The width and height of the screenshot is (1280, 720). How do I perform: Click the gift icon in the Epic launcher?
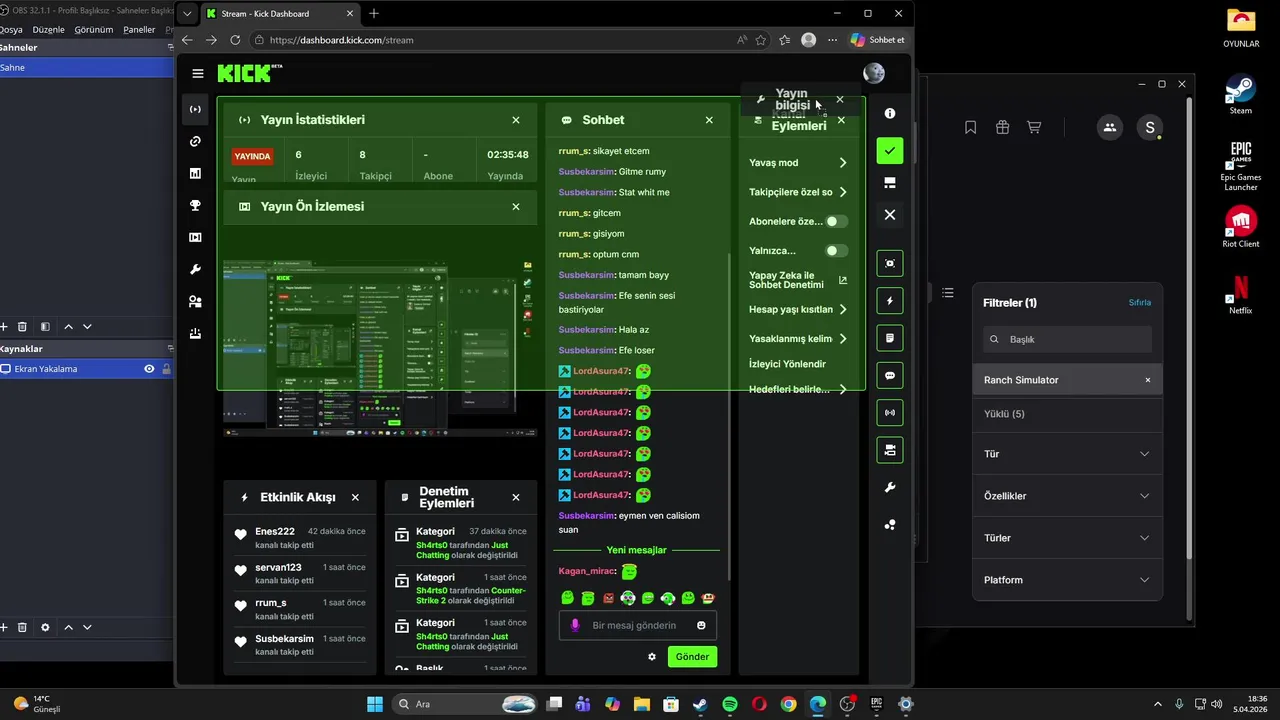(1002, 127)
